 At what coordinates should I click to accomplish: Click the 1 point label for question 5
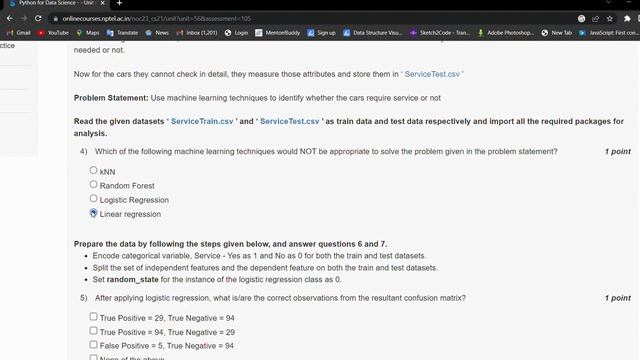pos(618,298)
